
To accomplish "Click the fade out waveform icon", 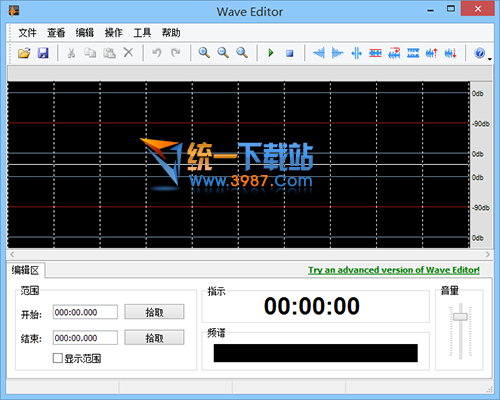I will (337, 53).
